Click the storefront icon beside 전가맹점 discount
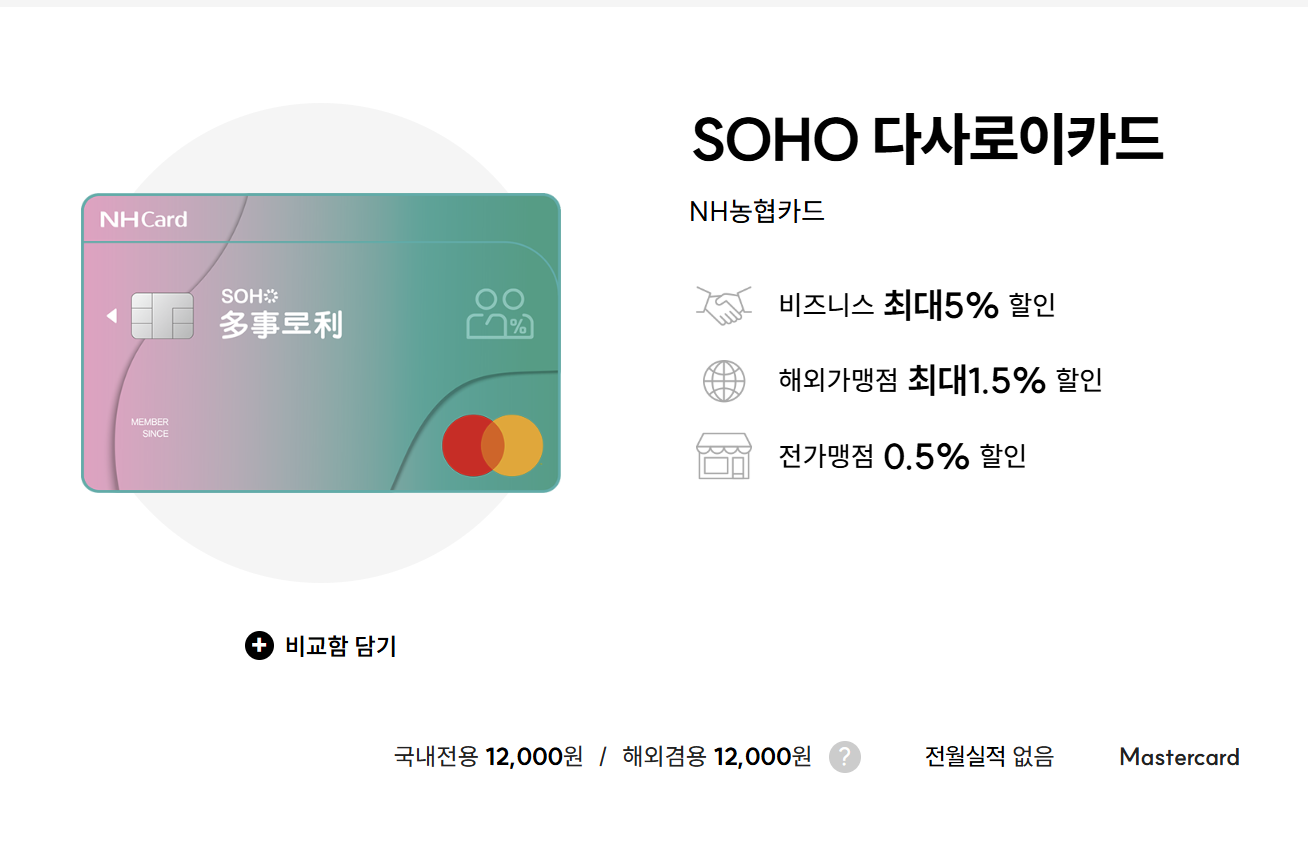 tap(724, 456)
